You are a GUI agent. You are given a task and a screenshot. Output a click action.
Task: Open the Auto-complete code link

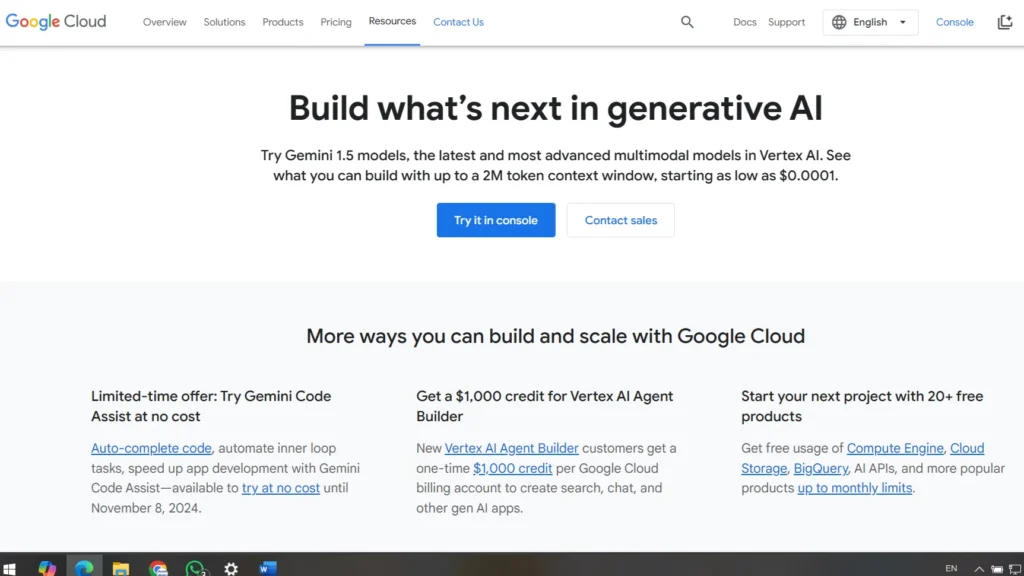[x=151, y=449]
